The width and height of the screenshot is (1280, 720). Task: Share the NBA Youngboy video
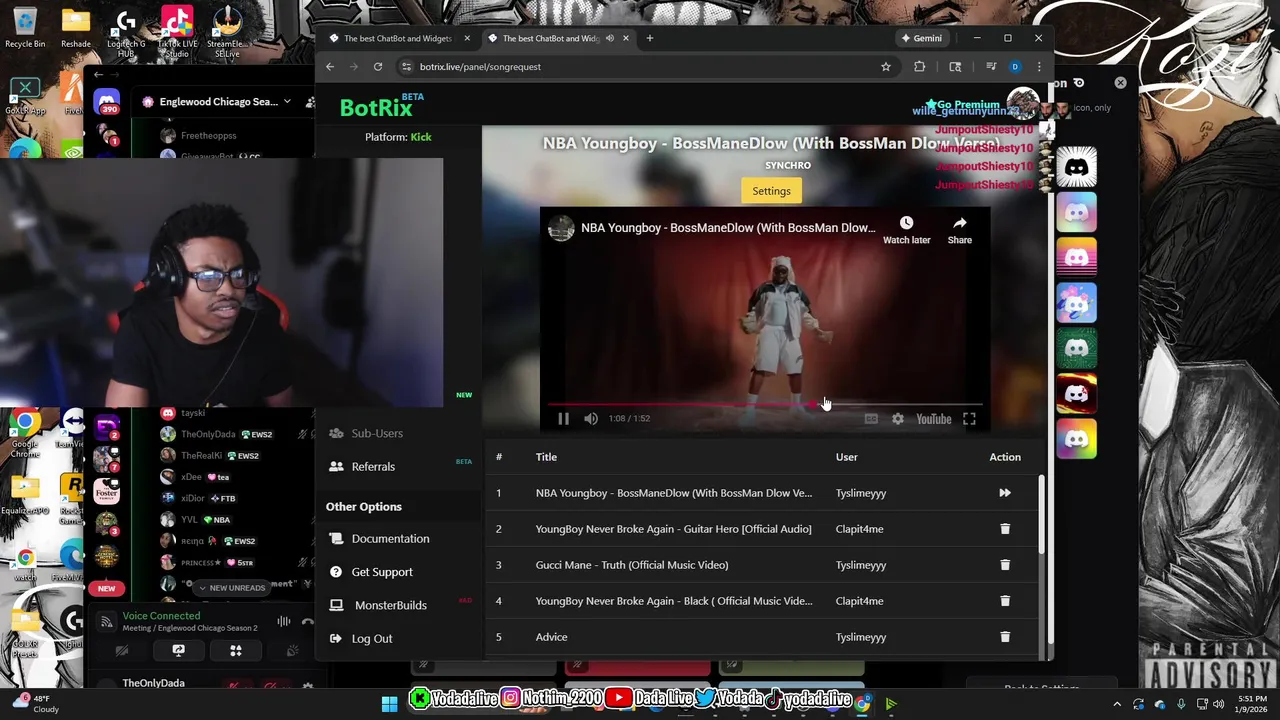click(x=959, y=230)
